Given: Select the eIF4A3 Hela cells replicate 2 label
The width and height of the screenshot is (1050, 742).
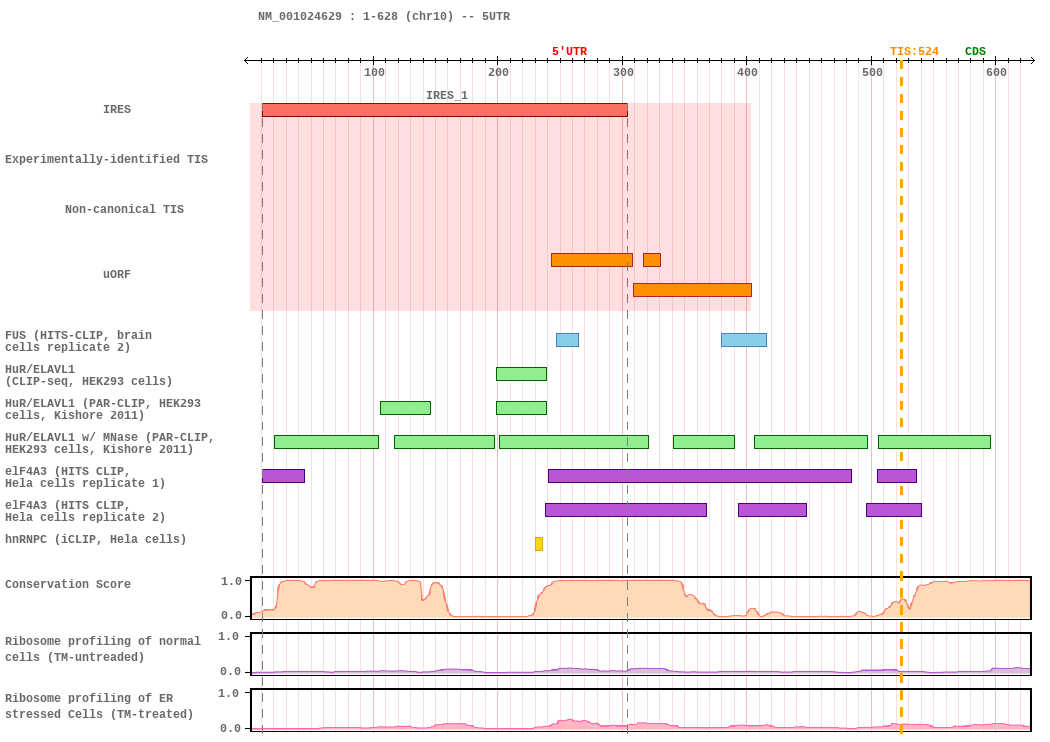Looking at the screenshot, I should coord(85,512).
